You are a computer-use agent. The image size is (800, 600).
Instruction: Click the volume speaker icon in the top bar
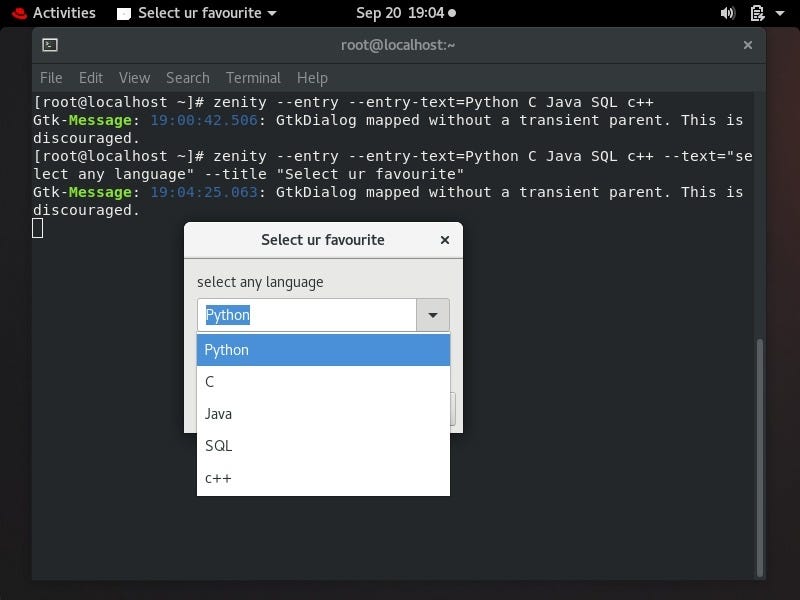click(729, 13)
